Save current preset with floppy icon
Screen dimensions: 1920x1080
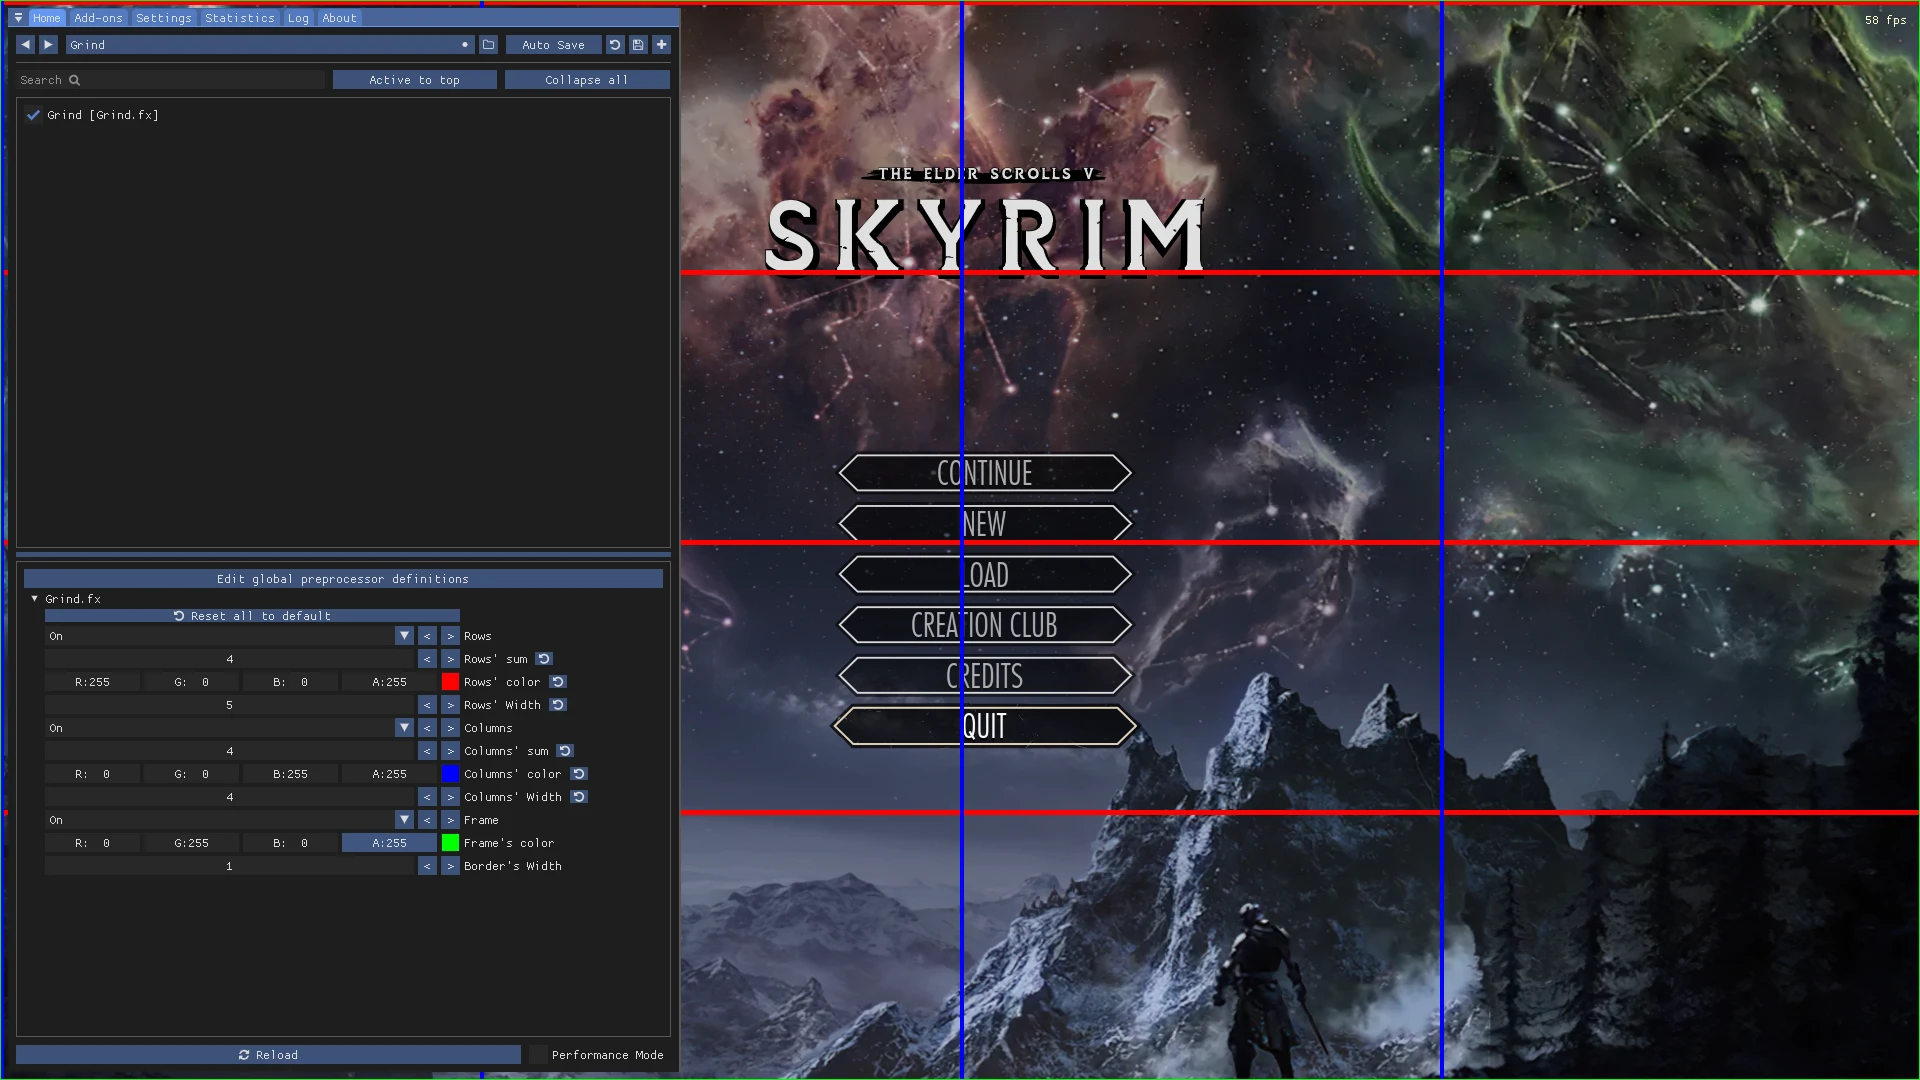tap(638, 45)
